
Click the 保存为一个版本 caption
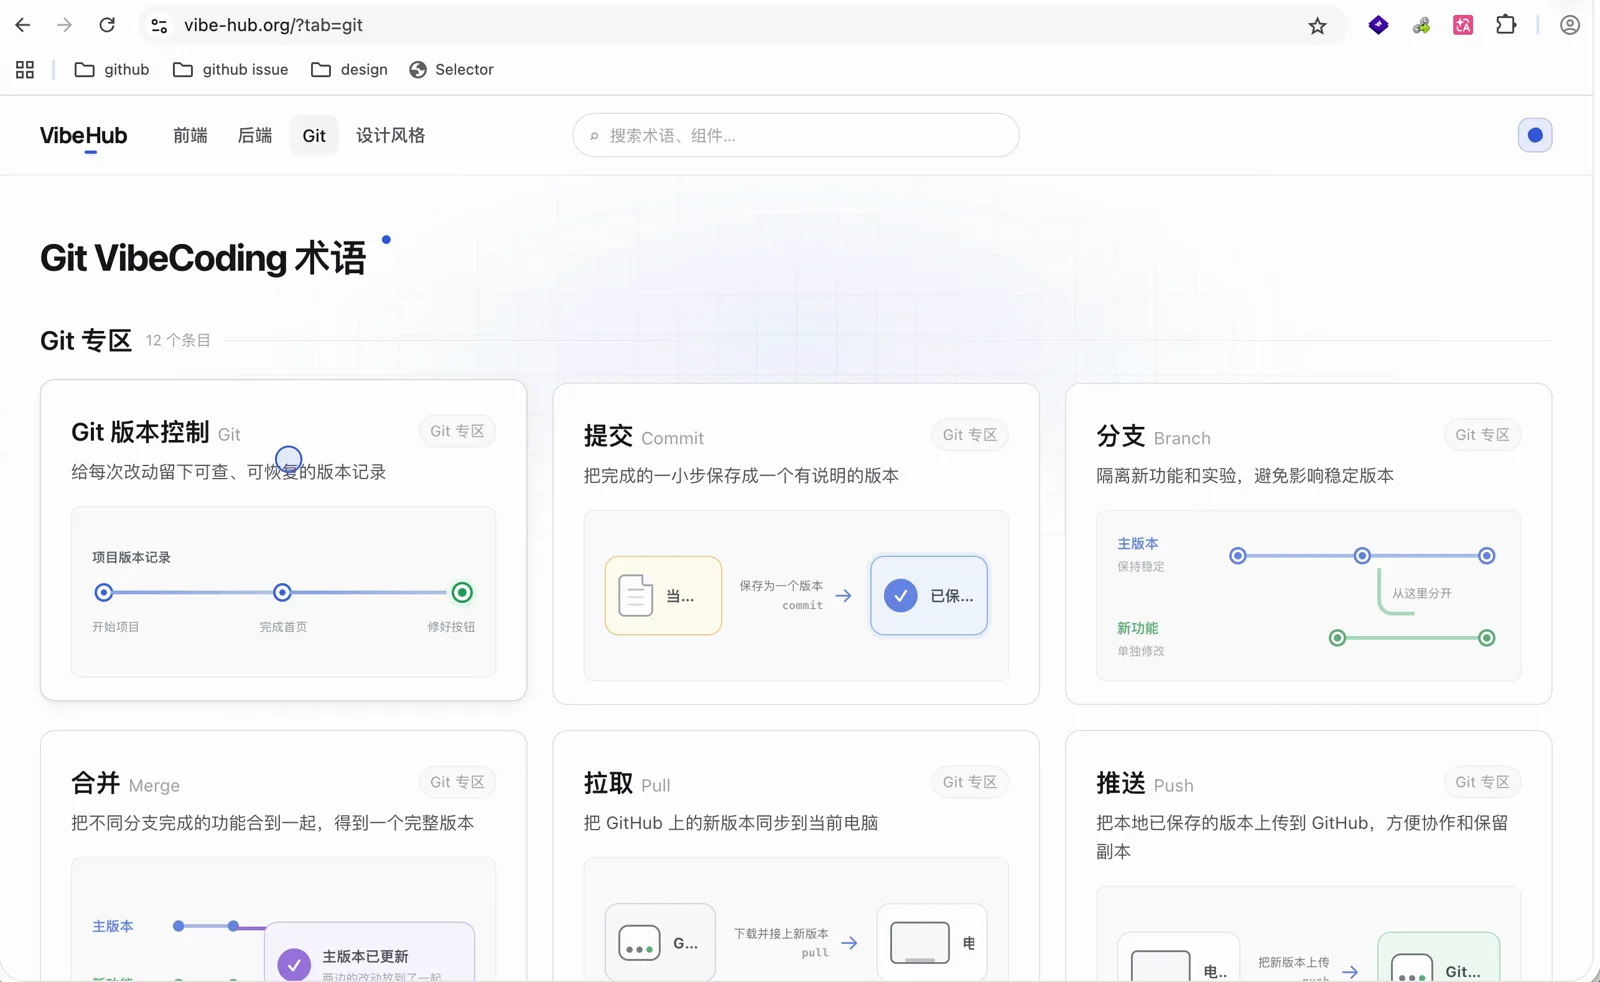point(781,586)
